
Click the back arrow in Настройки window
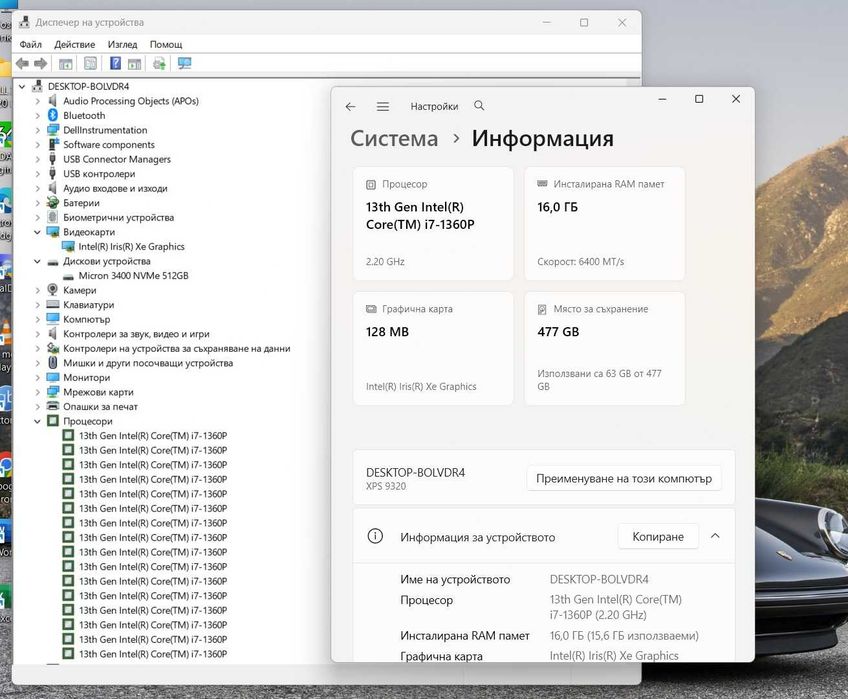(x=350, y=107)
